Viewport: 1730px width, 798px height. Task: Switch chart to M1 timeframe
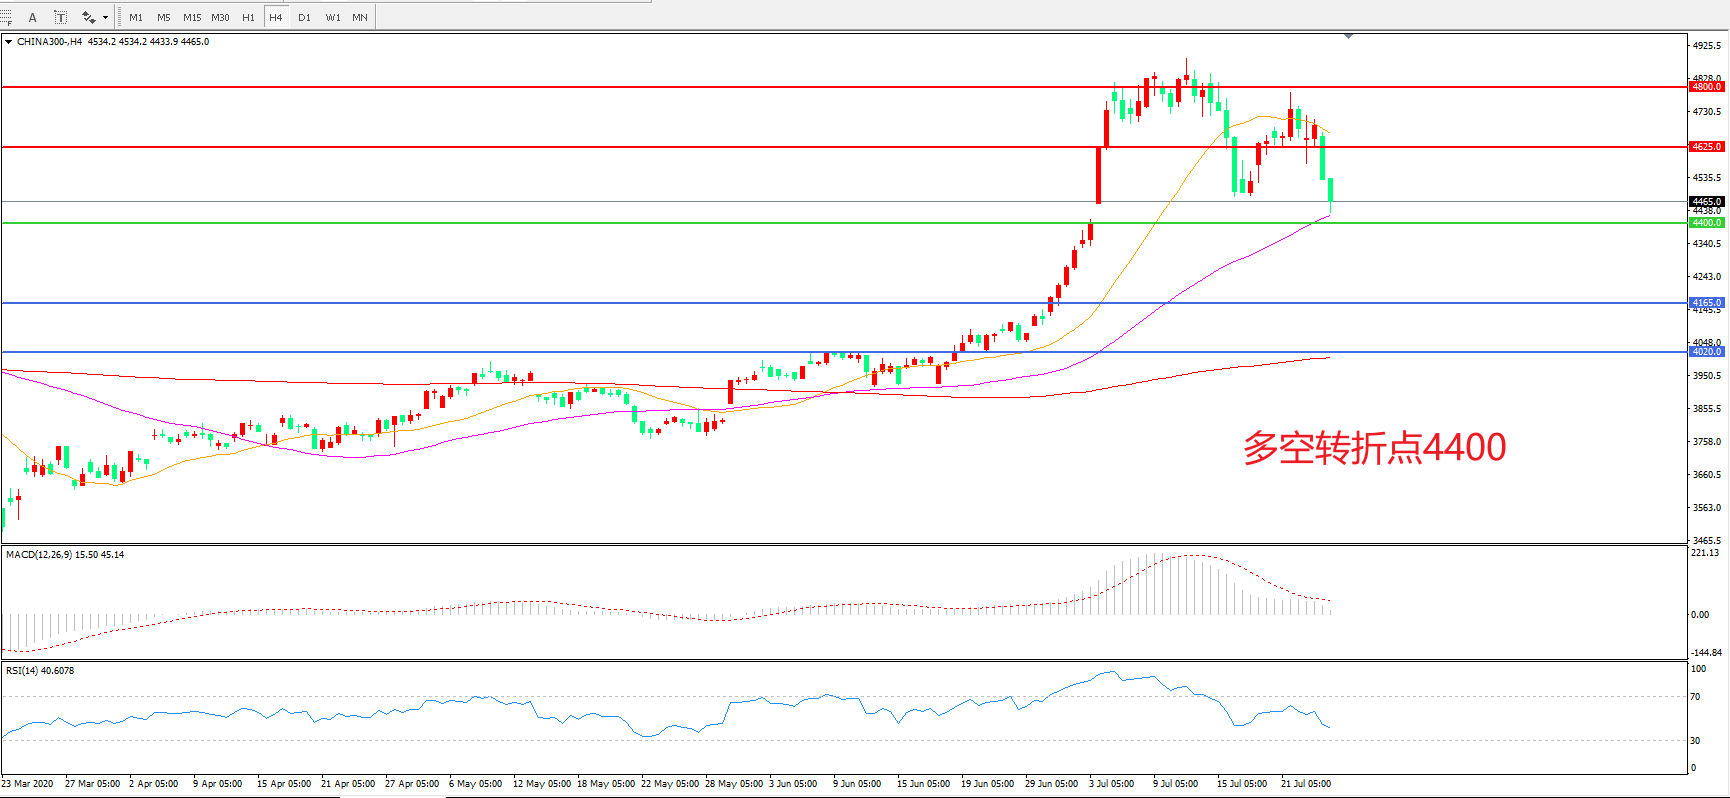pos(136,17)
